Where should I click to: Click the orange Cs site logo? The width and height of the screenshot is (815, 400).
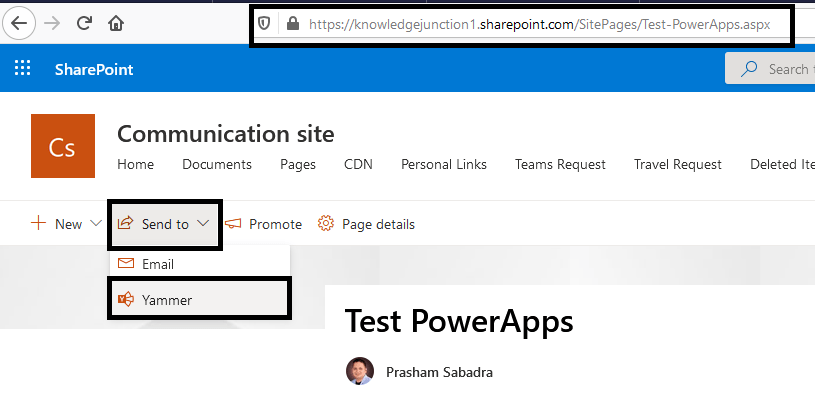63,146
